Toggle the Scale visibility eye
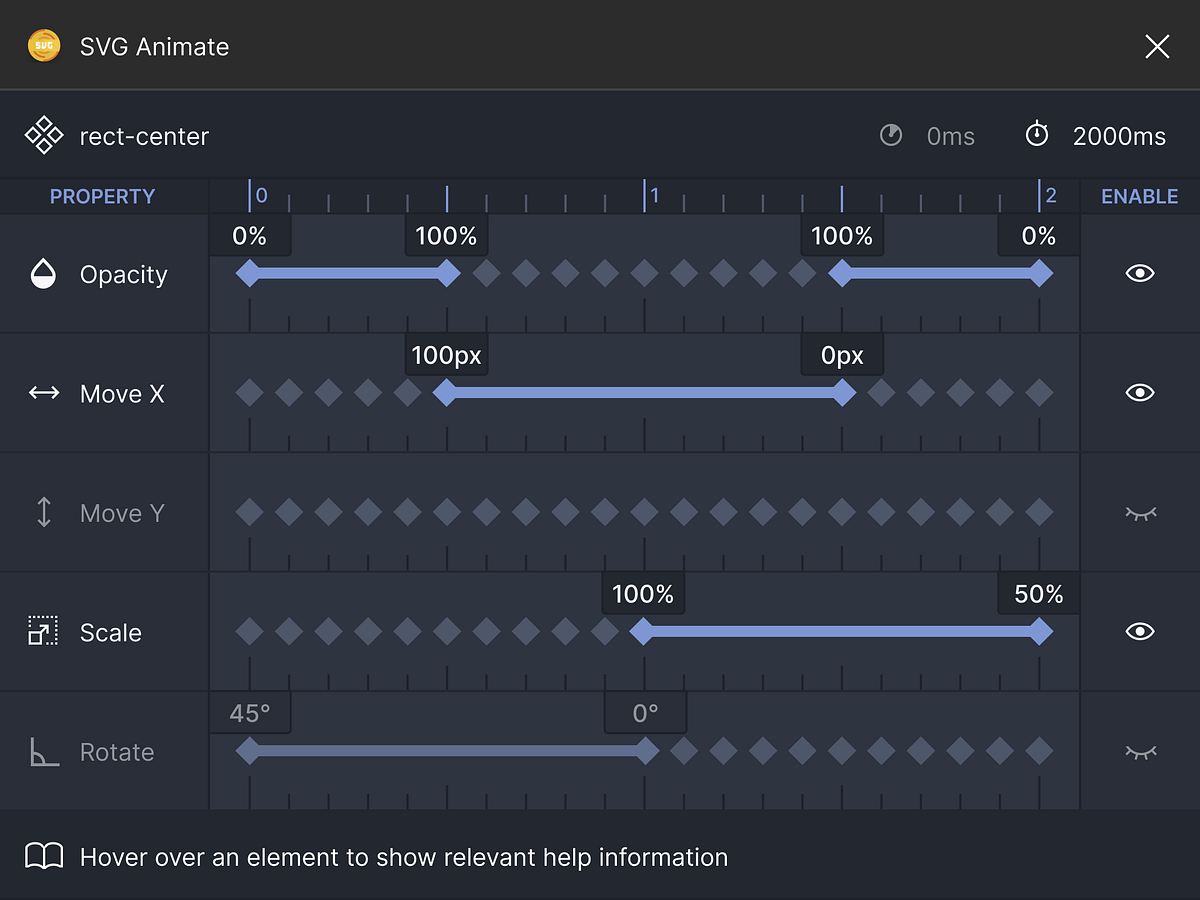The image size is (1200, 900). (1140, 632)
